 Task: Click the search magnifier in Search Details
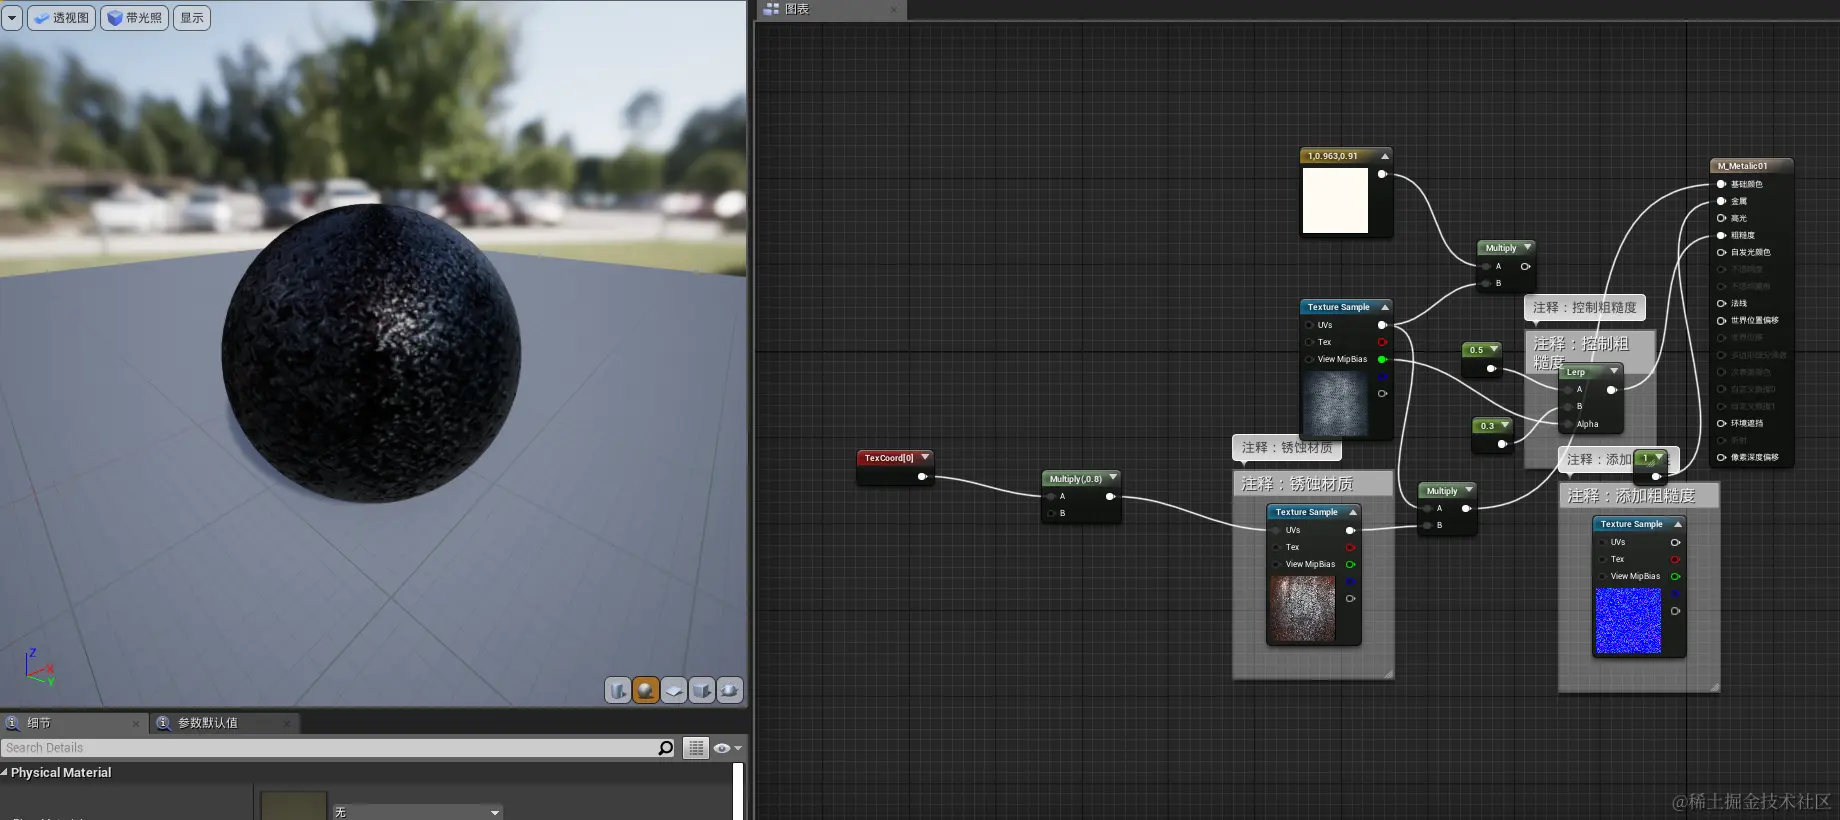666,748
